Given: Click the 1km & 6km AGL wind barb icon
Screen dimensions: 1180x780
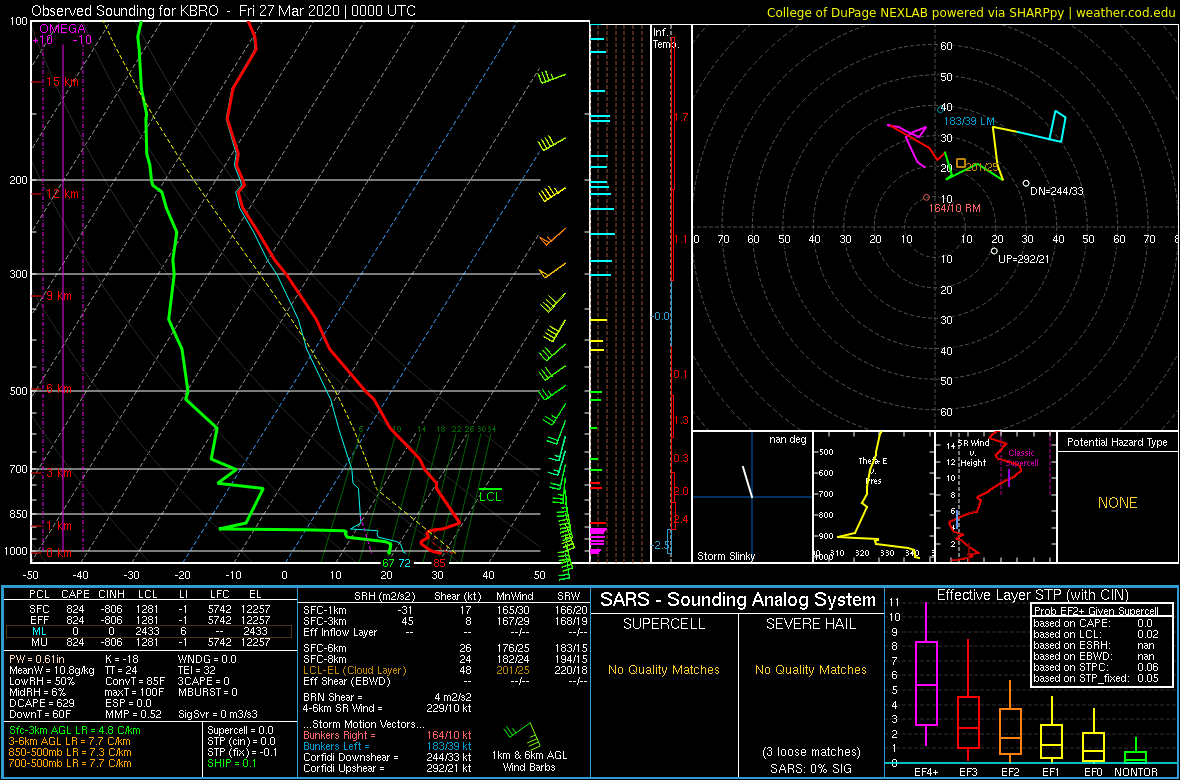Looking at the screenshot, I should 520,734.
